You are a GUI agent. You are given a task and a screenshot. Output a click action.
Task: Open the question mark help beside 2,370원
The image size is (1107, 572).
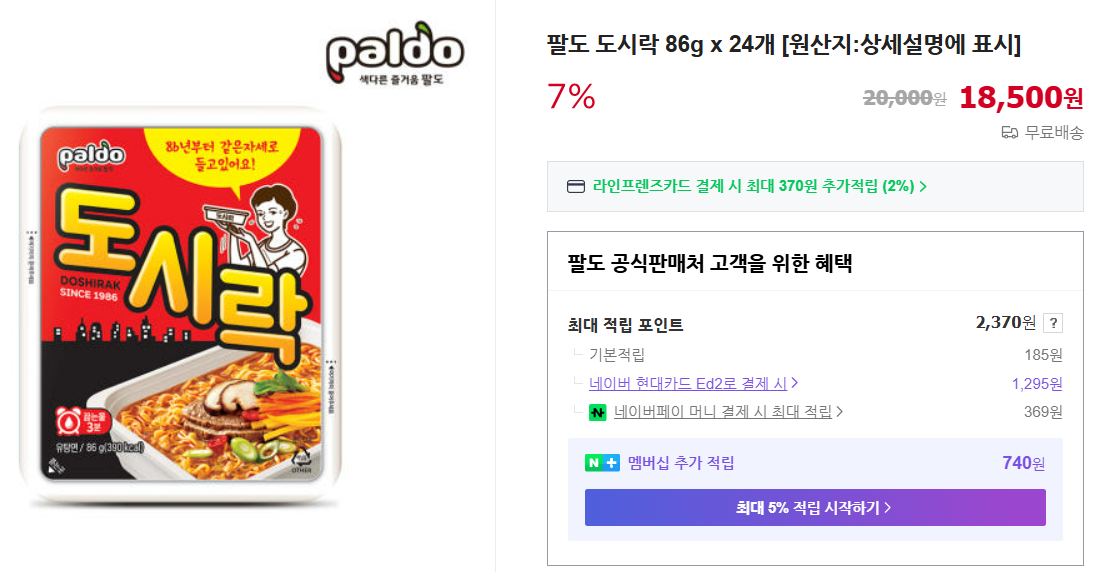pos(1052,323)
